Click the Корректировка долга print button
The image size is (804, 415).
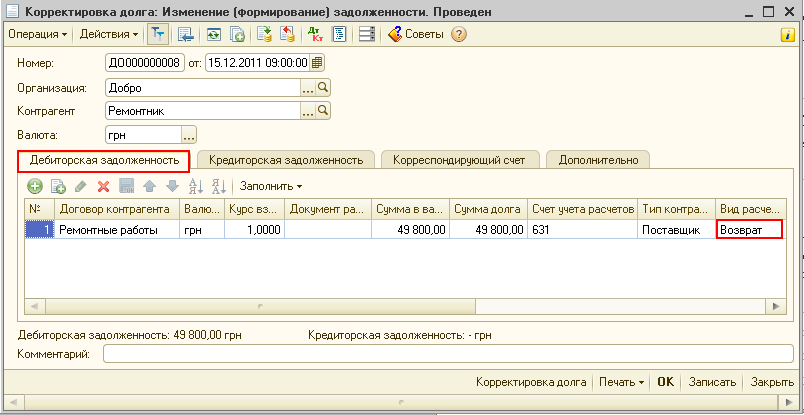[531, 382]
